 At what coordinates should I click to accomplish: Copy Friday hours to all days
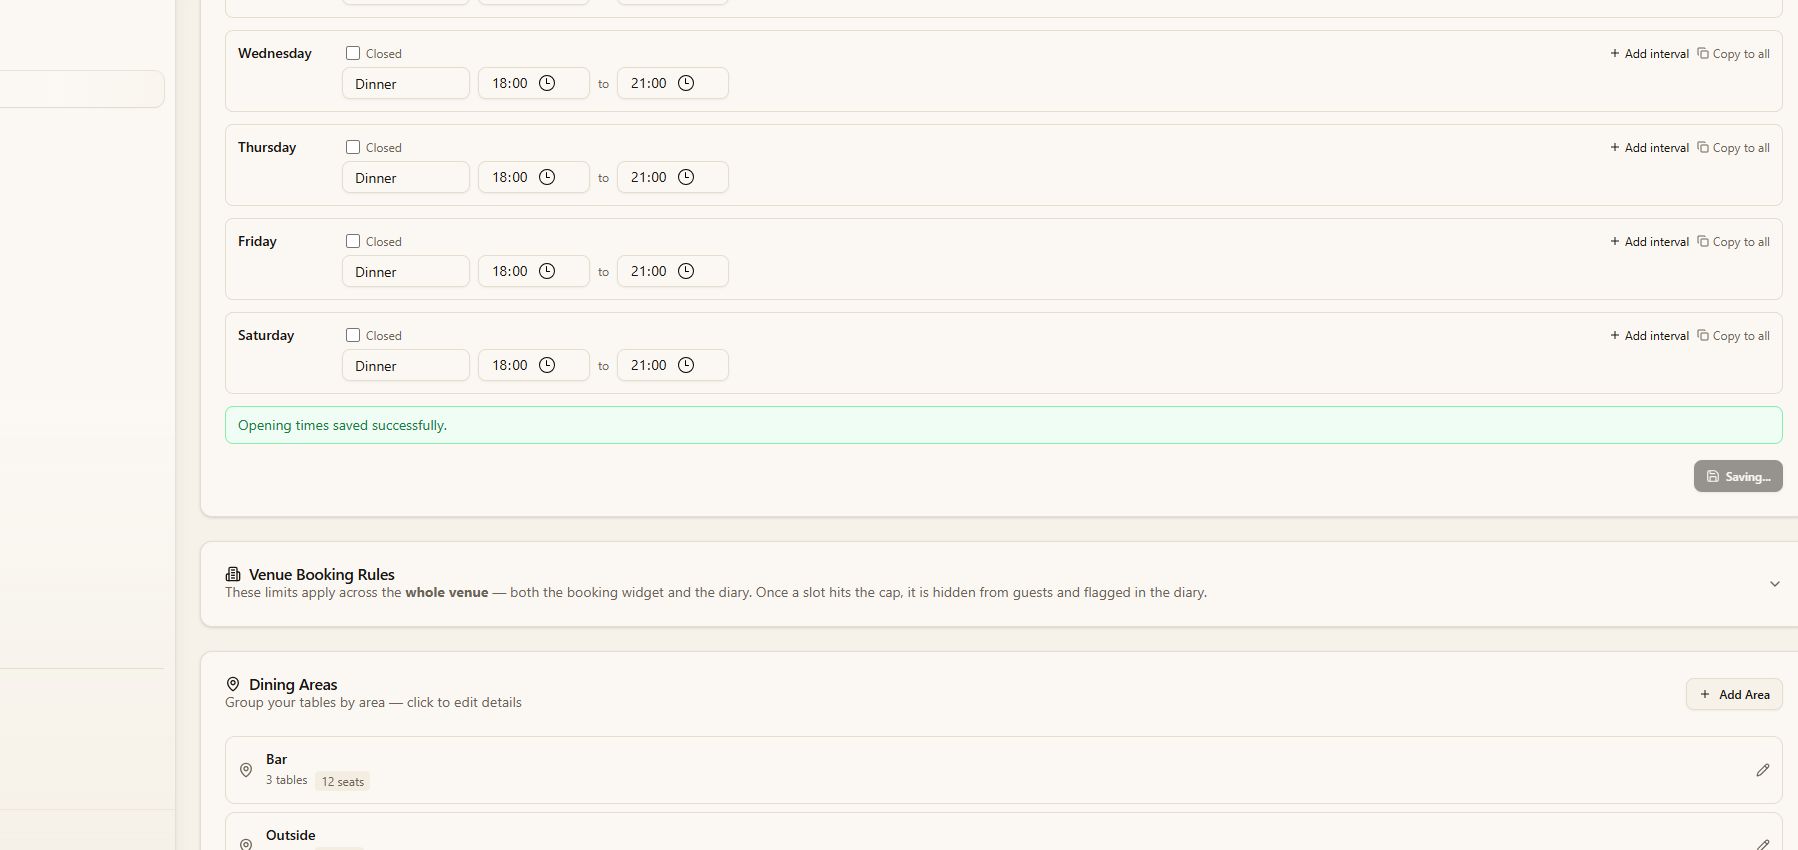[x=1733, y=242]
